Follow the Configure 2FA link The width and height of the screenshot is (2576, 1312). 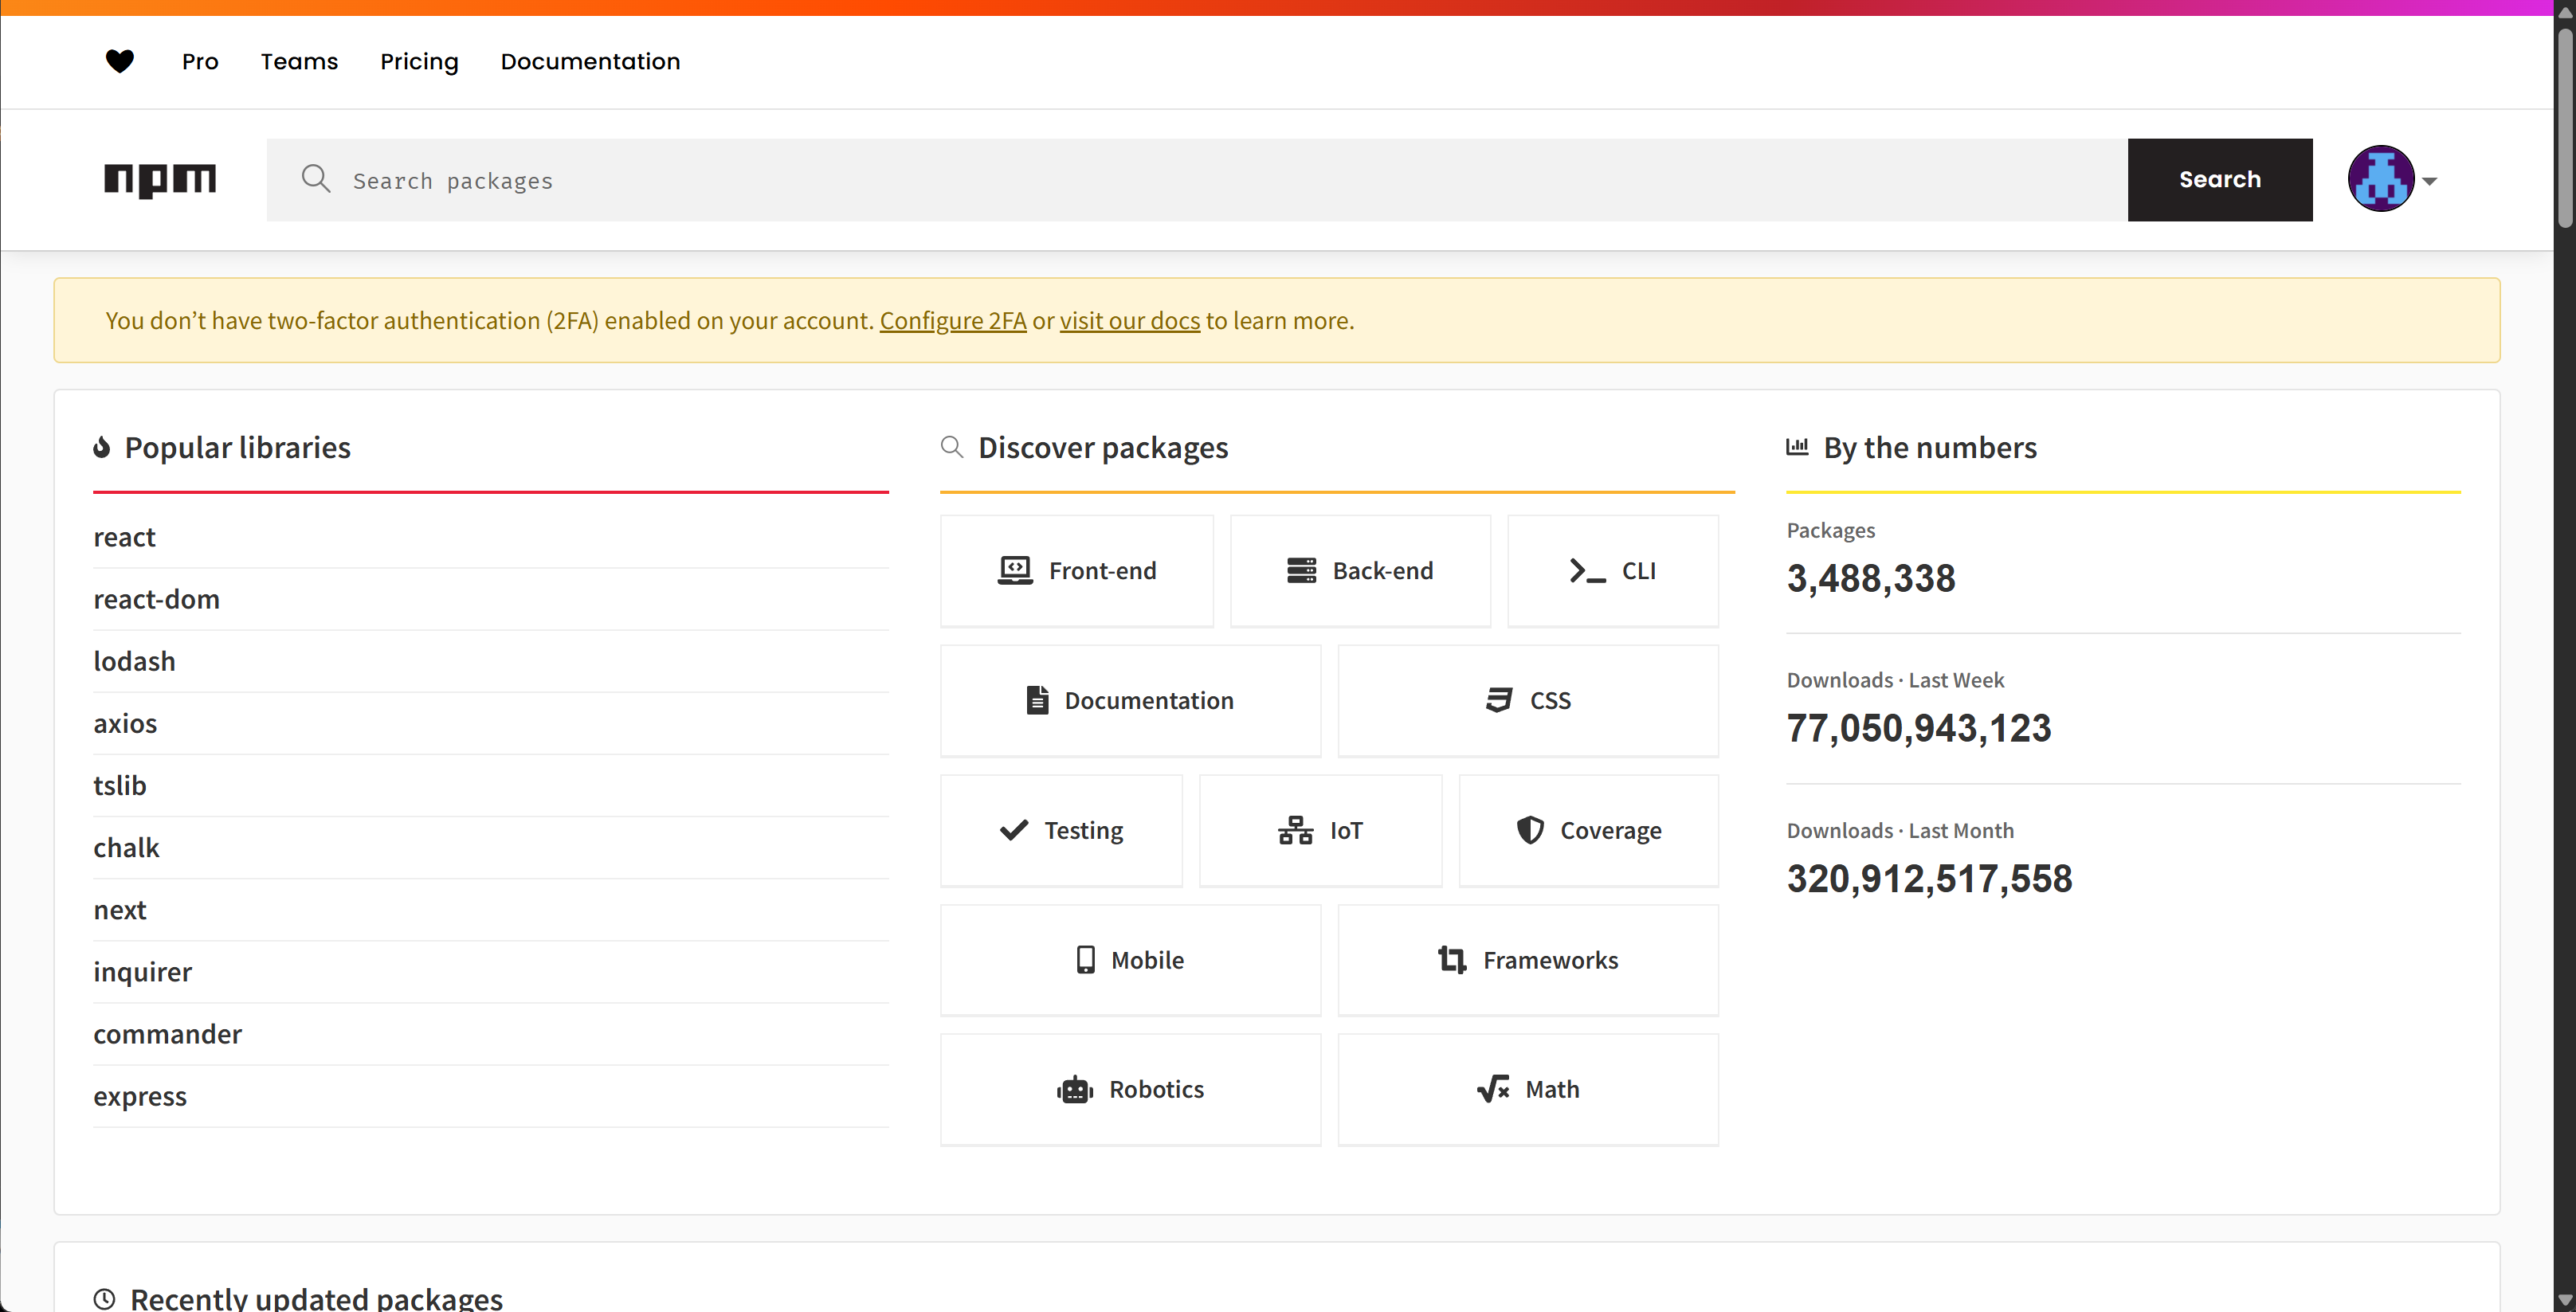pyautogui.click(x=953, y=320)
